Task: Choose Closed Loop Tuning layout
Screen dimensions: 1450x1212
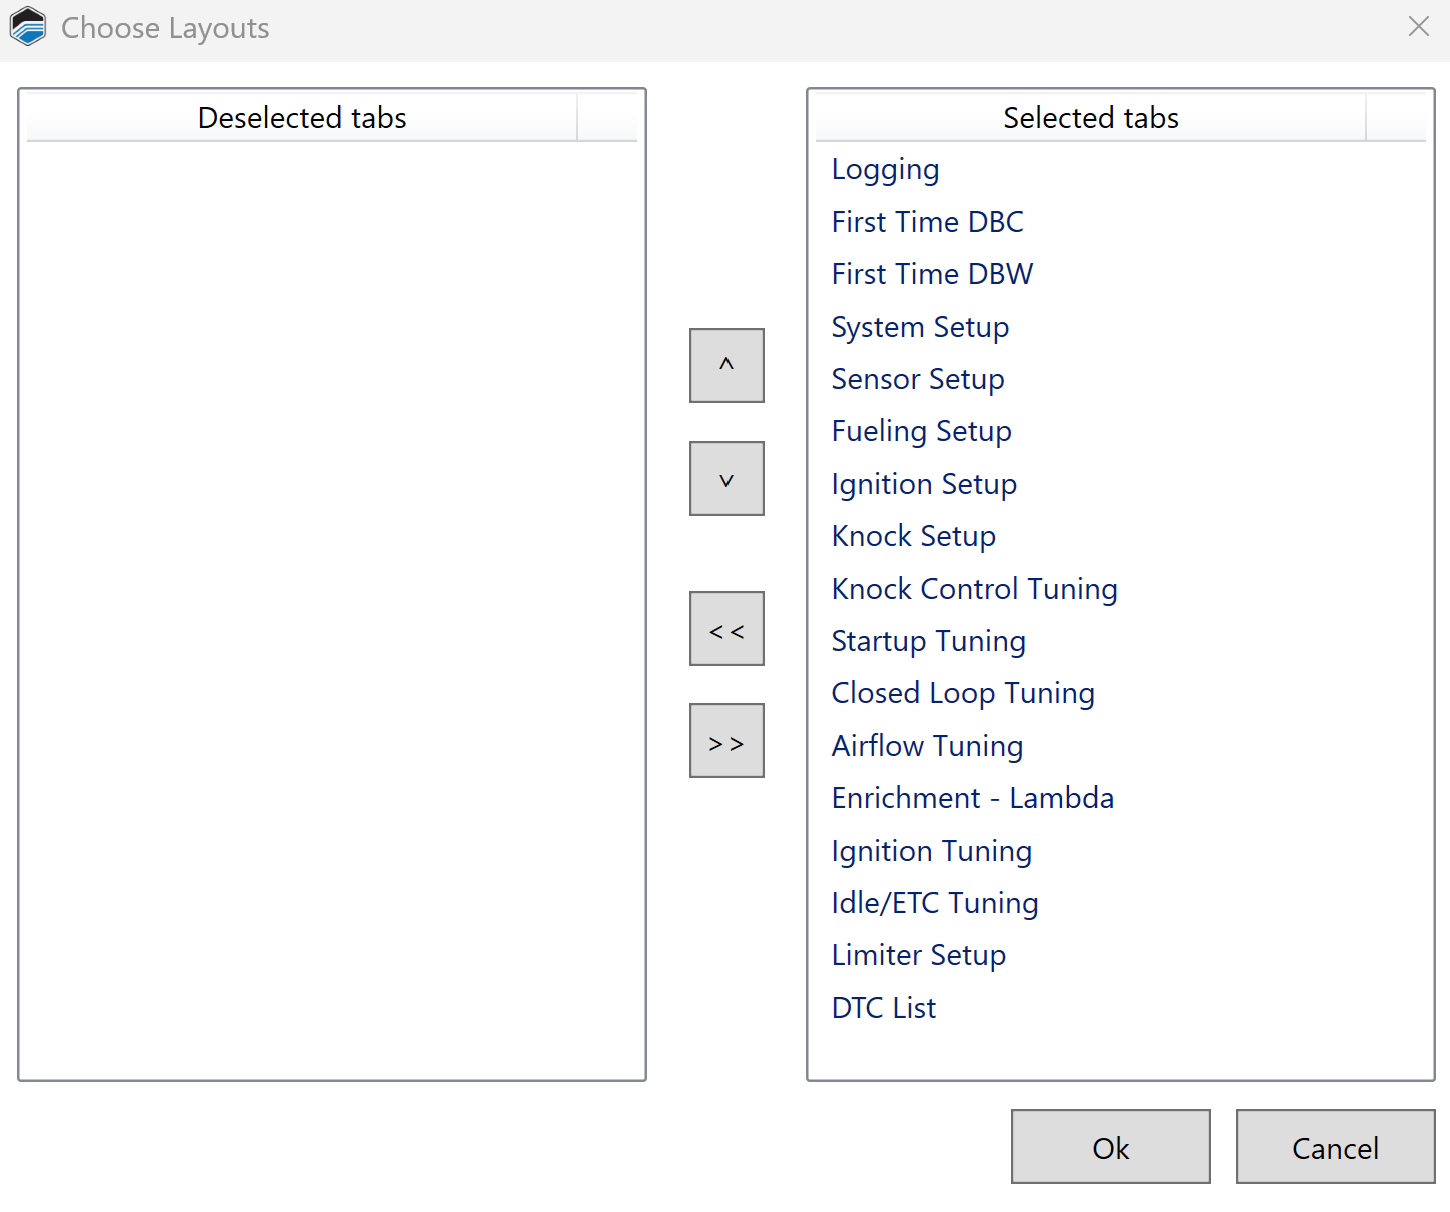Action: (962, 693)
